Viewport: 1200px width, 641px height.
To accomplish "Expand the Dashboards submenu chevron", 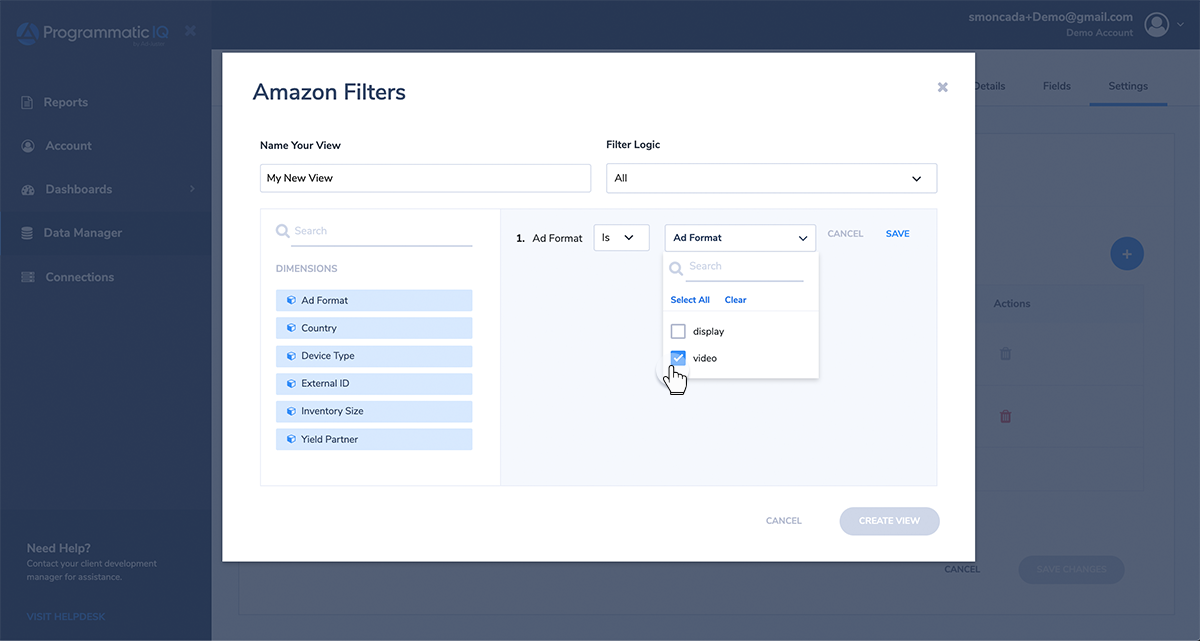I will pos(192,189).
